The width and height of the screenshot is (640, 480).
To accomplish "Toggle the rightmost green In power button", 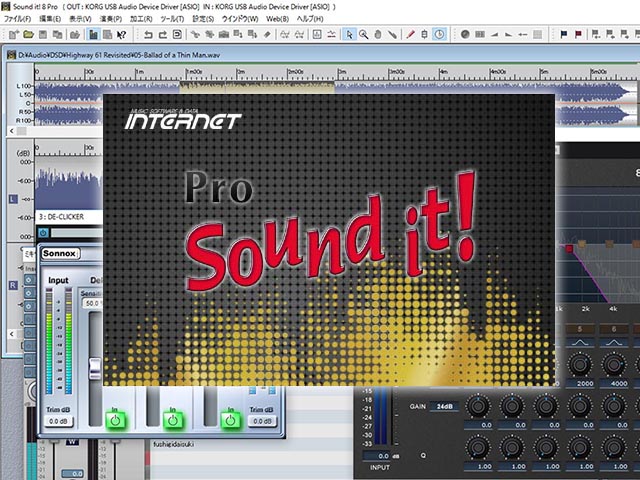I will [230, 418].
